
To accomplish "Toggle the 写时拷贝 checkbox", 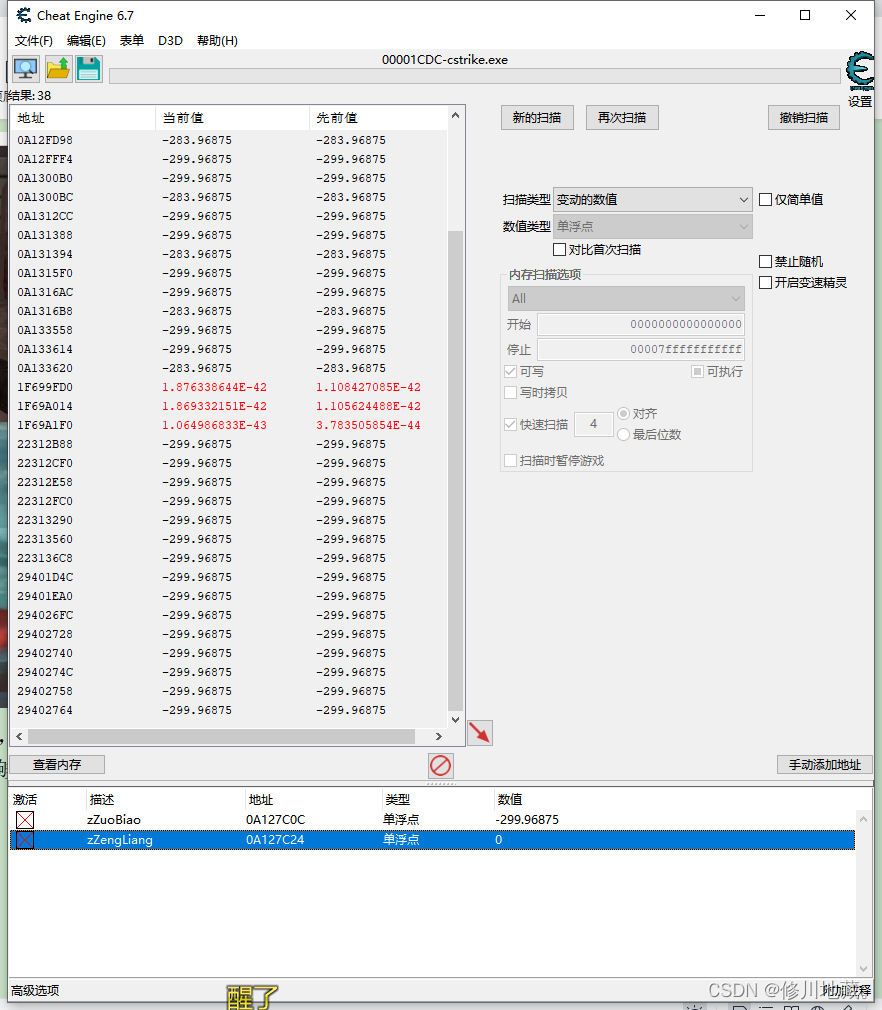I will coord(510,392).
